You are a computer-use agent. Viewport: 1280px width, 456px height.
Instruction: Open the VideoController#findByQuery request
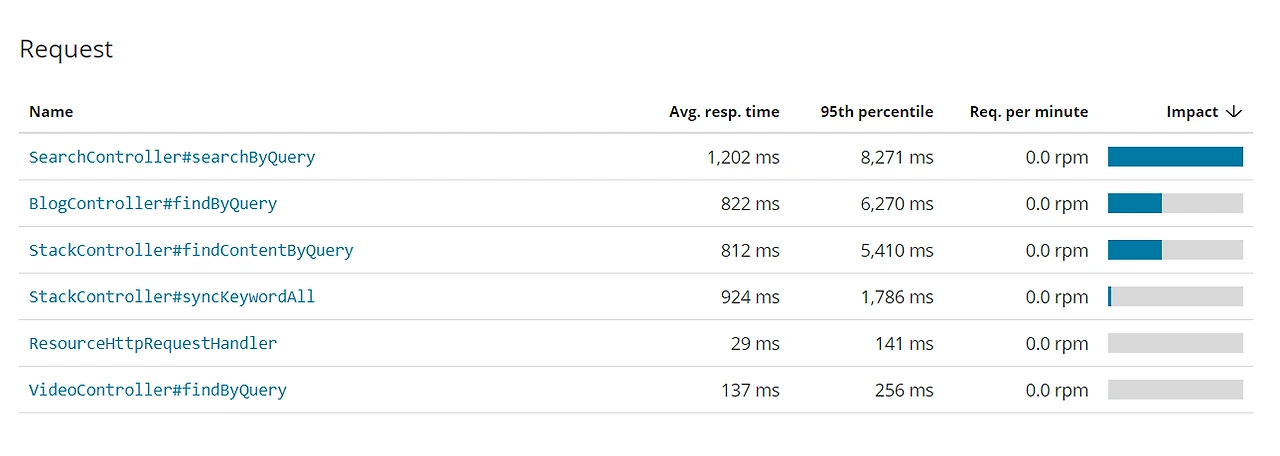158,390
